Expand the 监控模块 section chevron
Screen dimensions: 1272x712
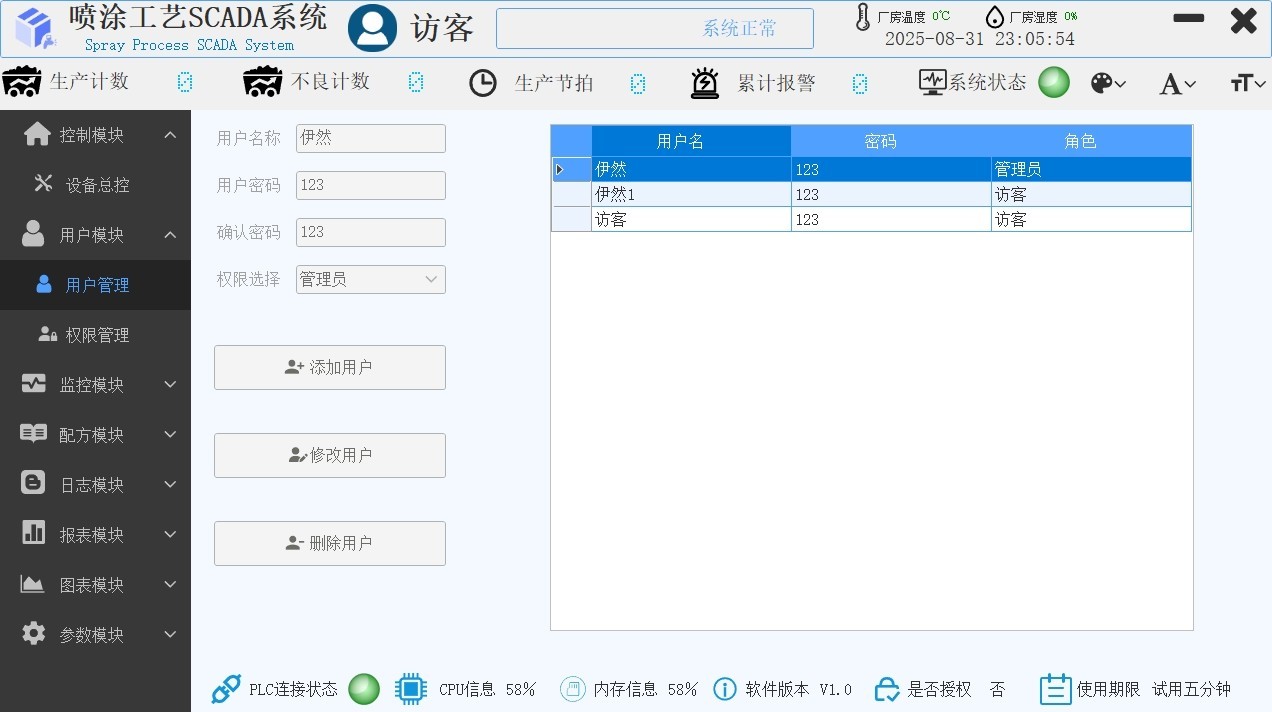[170, 384]
